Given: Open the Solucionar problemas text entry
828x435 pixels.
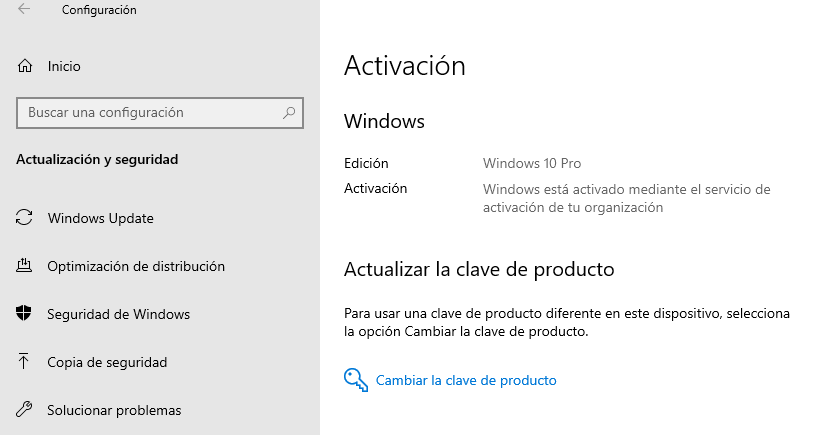Looking at the screenshot, I should click(x=114, y=410).
